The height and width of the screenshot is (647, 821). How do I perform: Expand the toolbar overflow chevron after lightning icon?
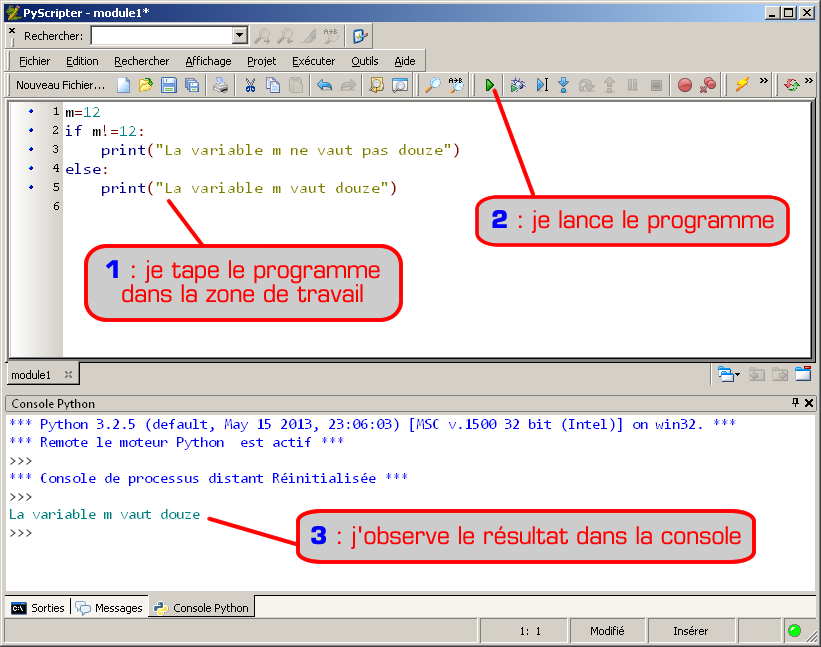(x=765, y=82)
